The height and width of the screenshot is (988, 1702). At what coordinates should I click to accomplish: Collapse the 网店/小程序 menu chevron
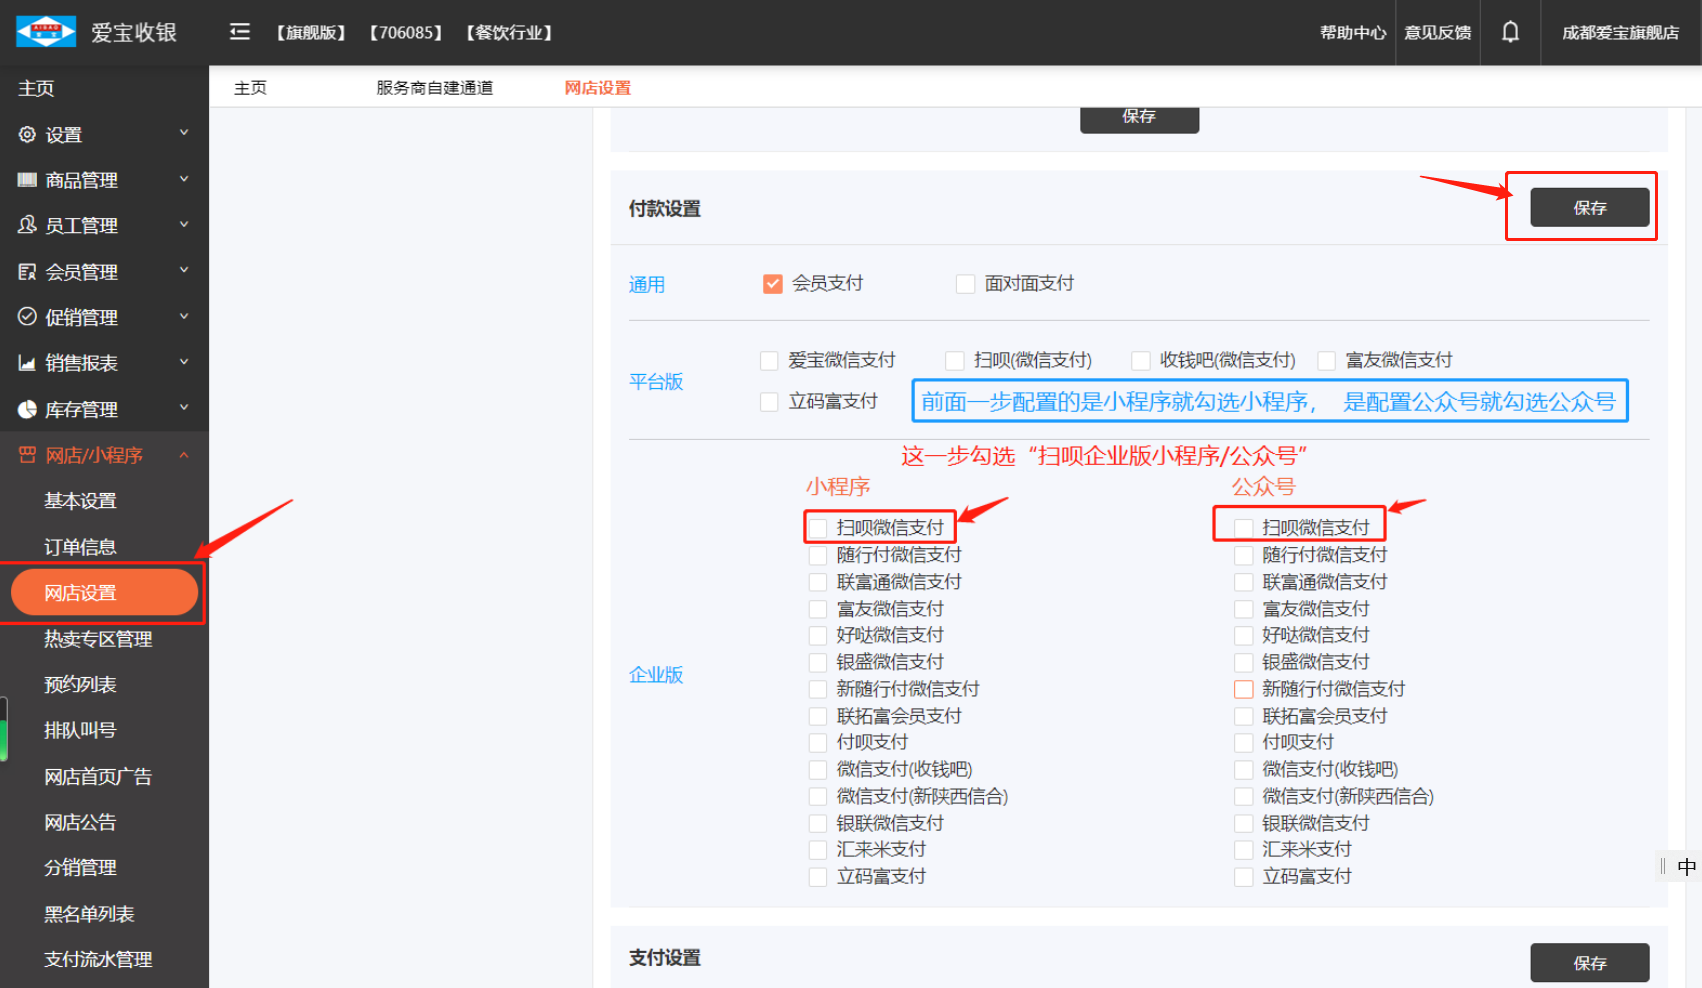tap(184, 455)
